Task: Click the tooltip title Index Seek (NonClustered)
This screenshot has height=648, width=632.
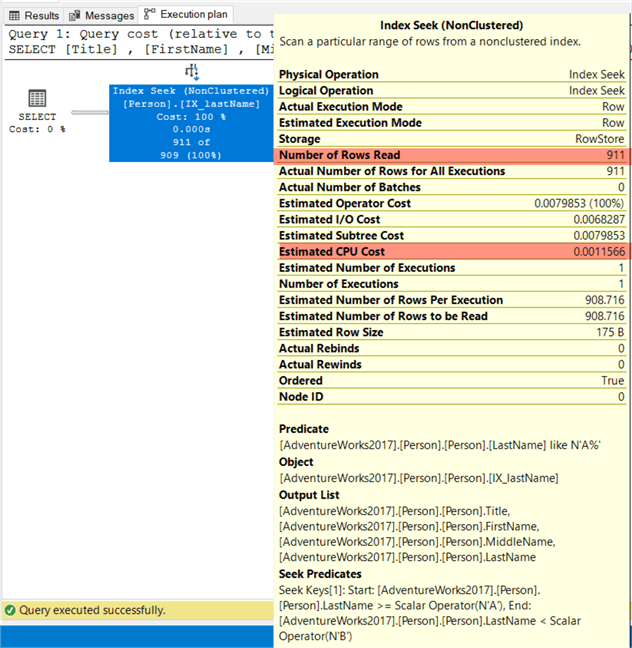Action: coord(451,26)
